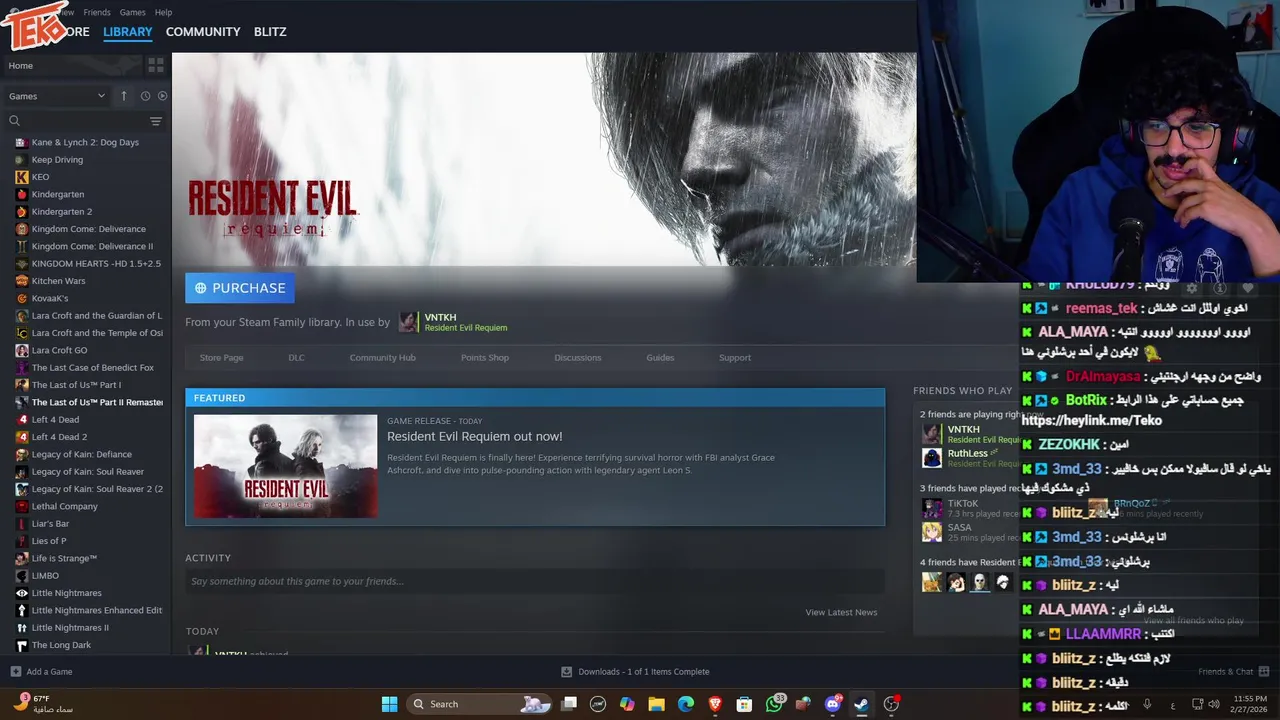Select Keep Driving in game list

(57, 160)
